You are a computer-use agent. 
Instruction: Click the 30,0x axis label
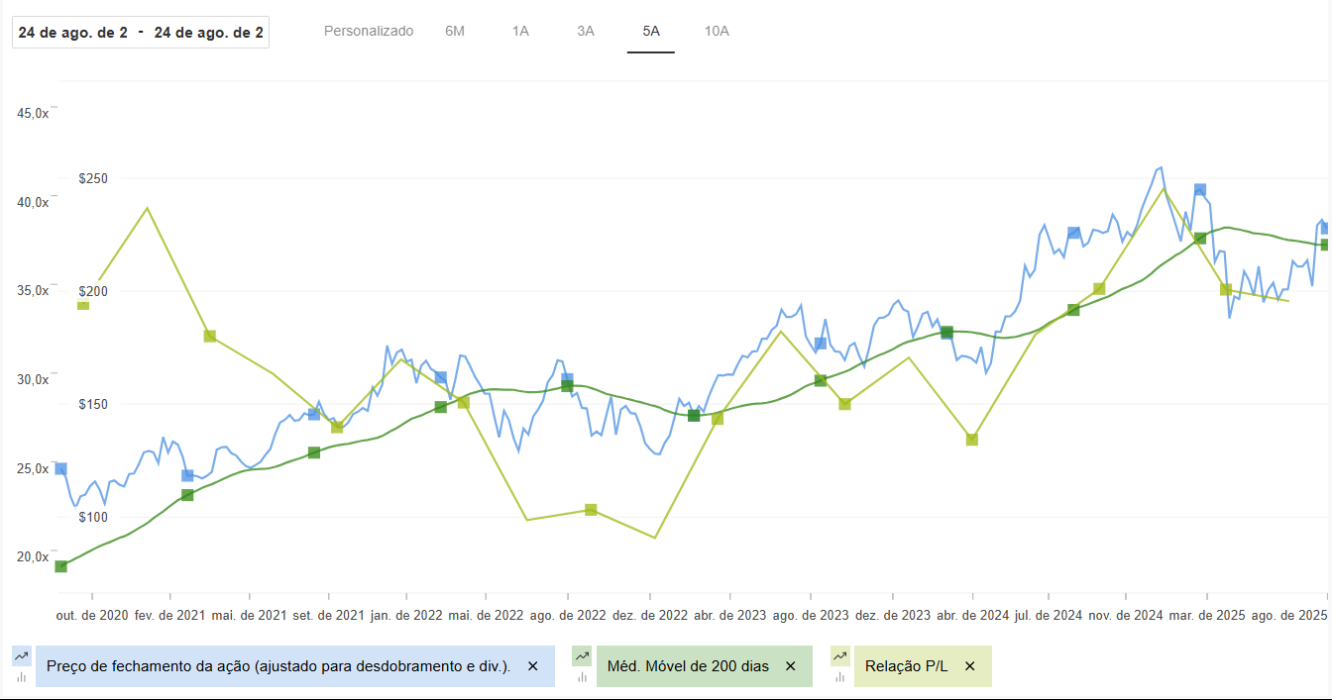[33, 380]
